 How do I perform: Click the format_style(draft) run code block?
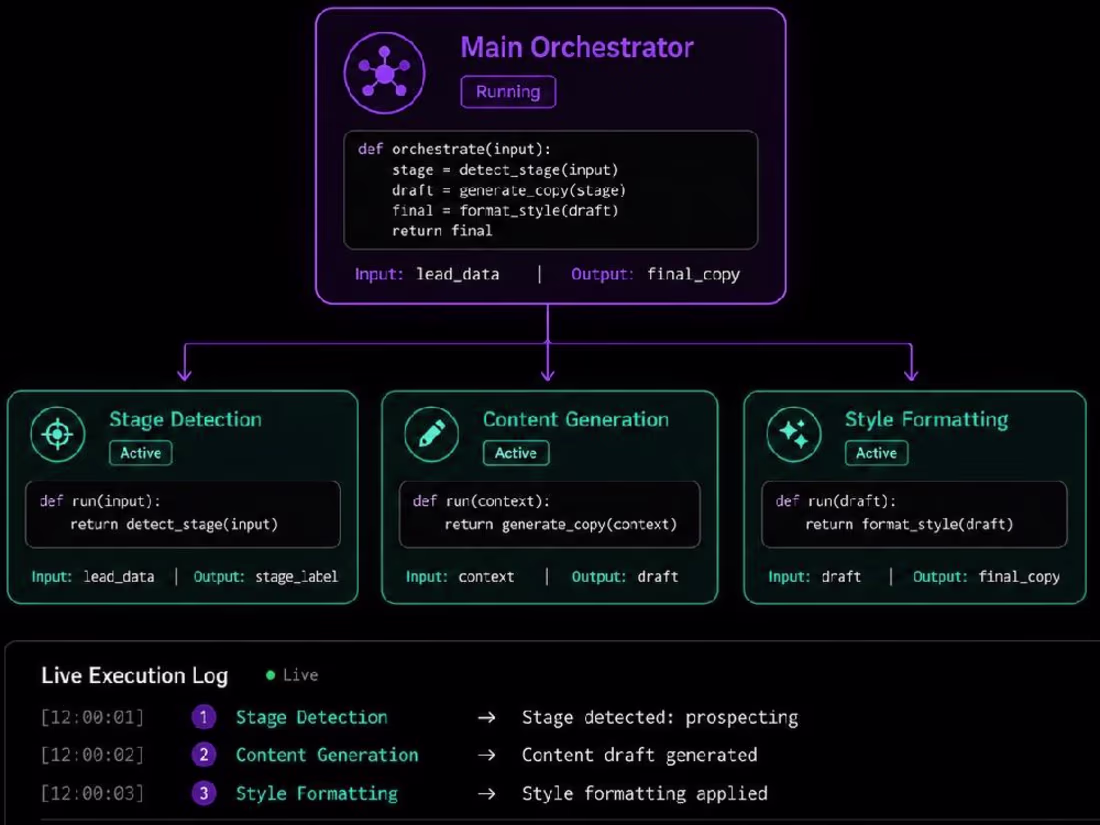[914, 514]
